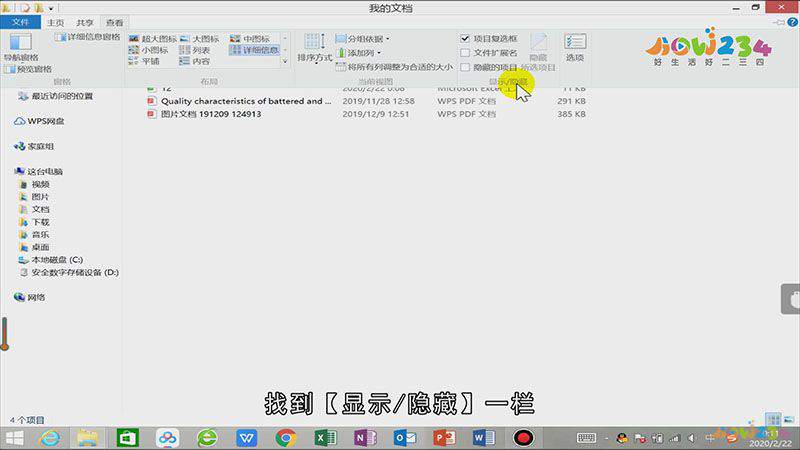
Task: Expand the layout gallery more arrow
Action: pyautogui.click(x=285, y=61)
